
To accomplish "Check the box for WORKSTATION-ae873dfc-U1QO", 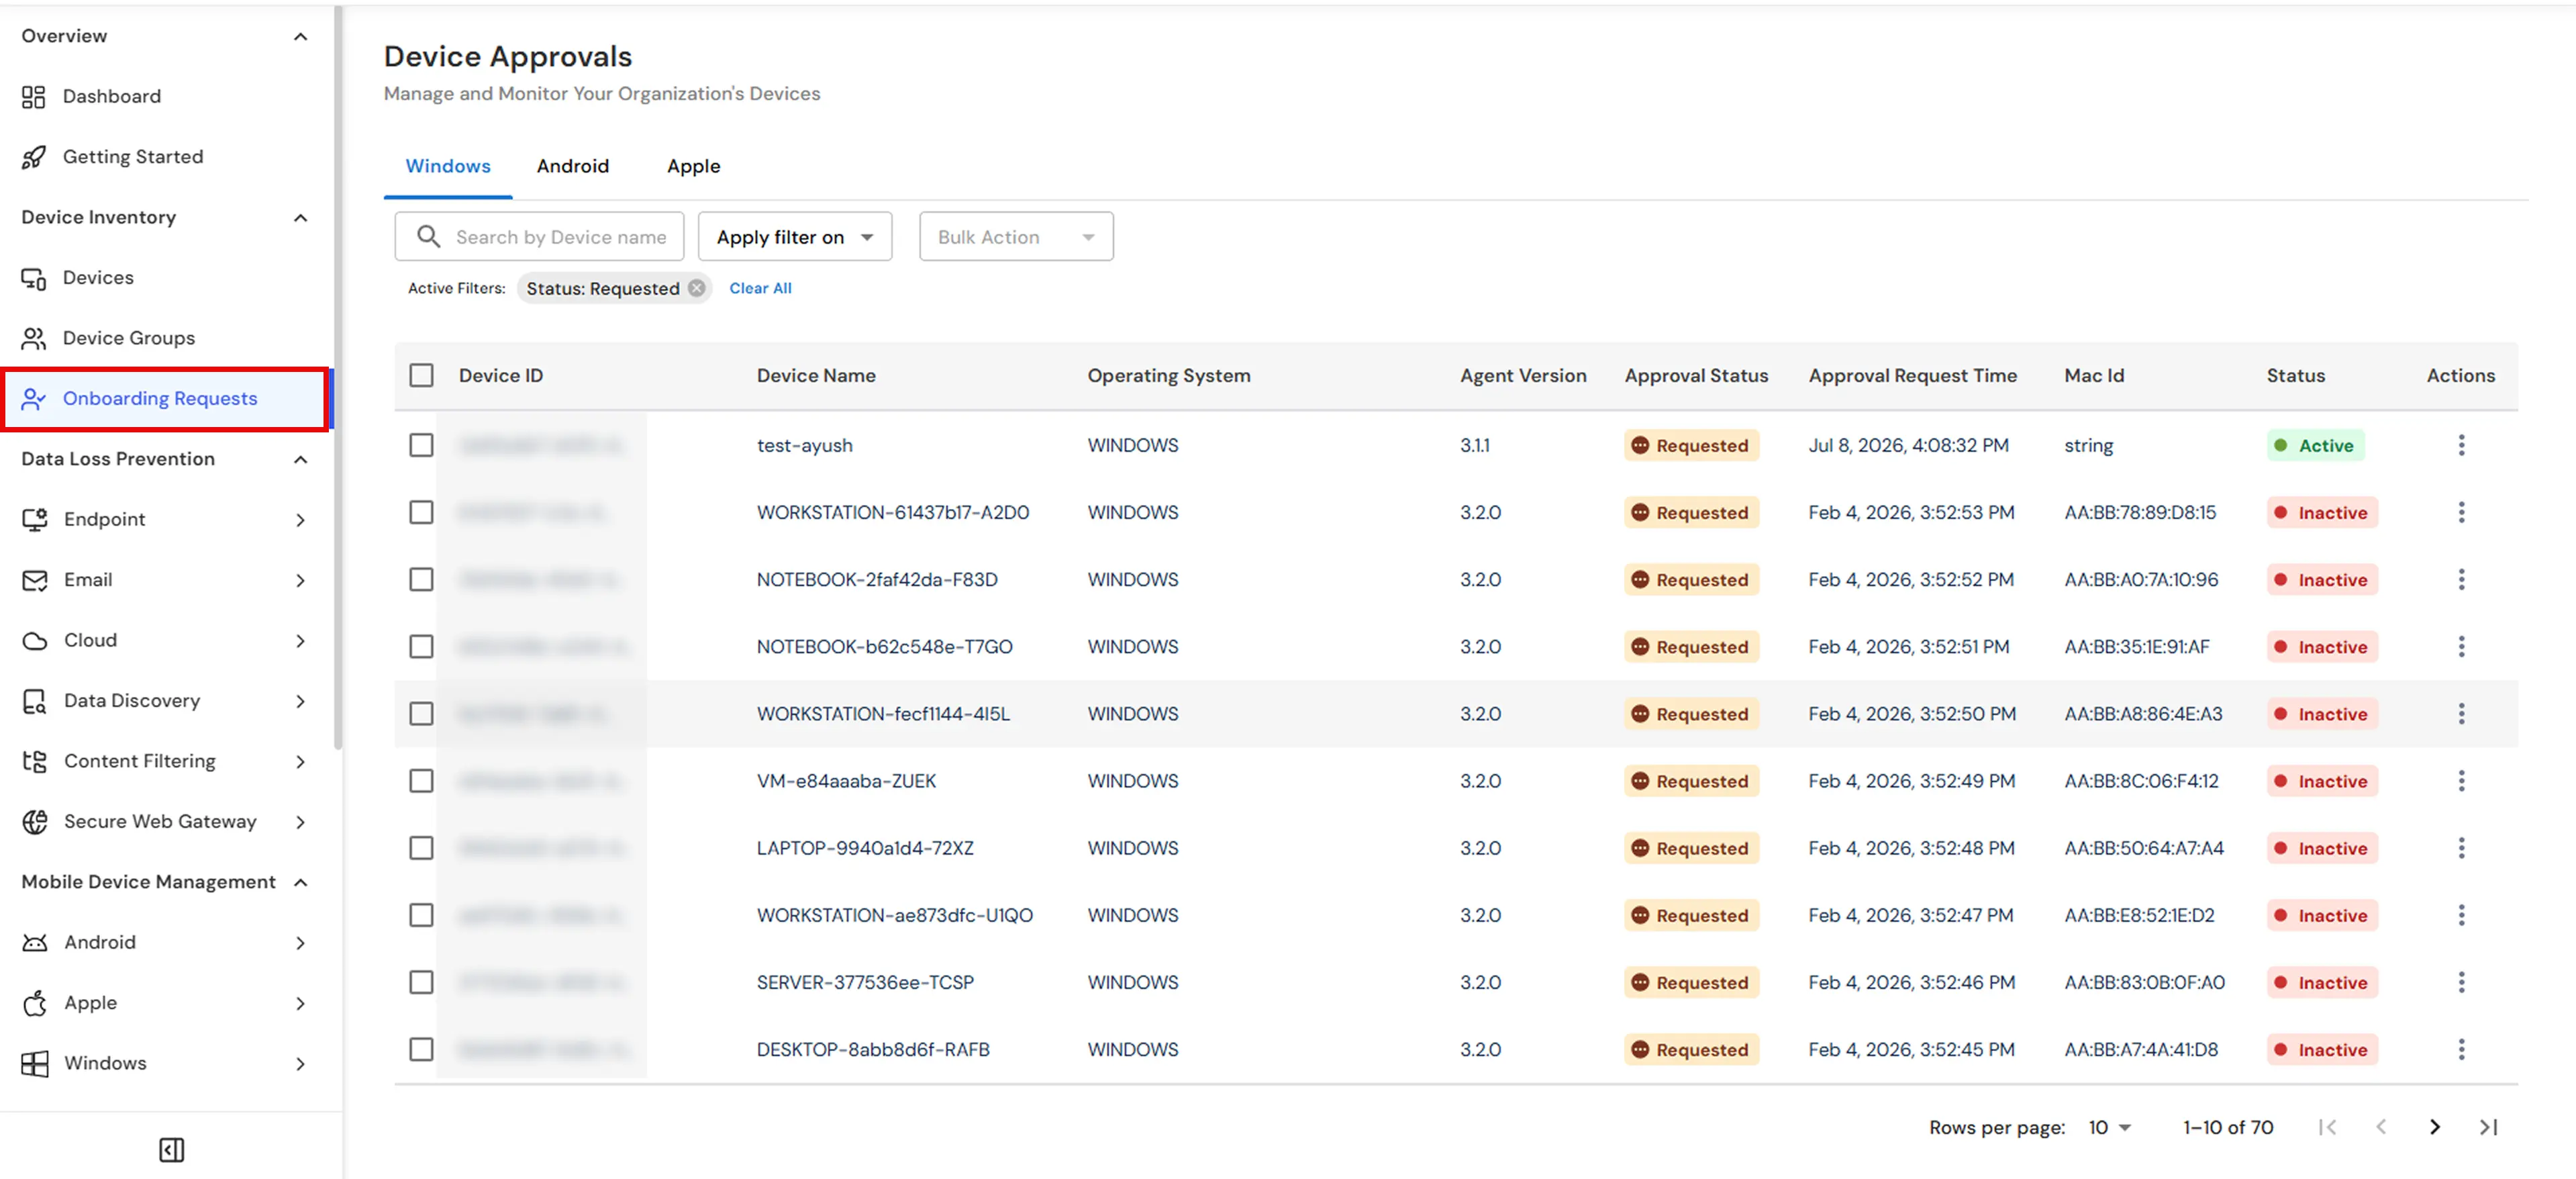I will point(421,915).
